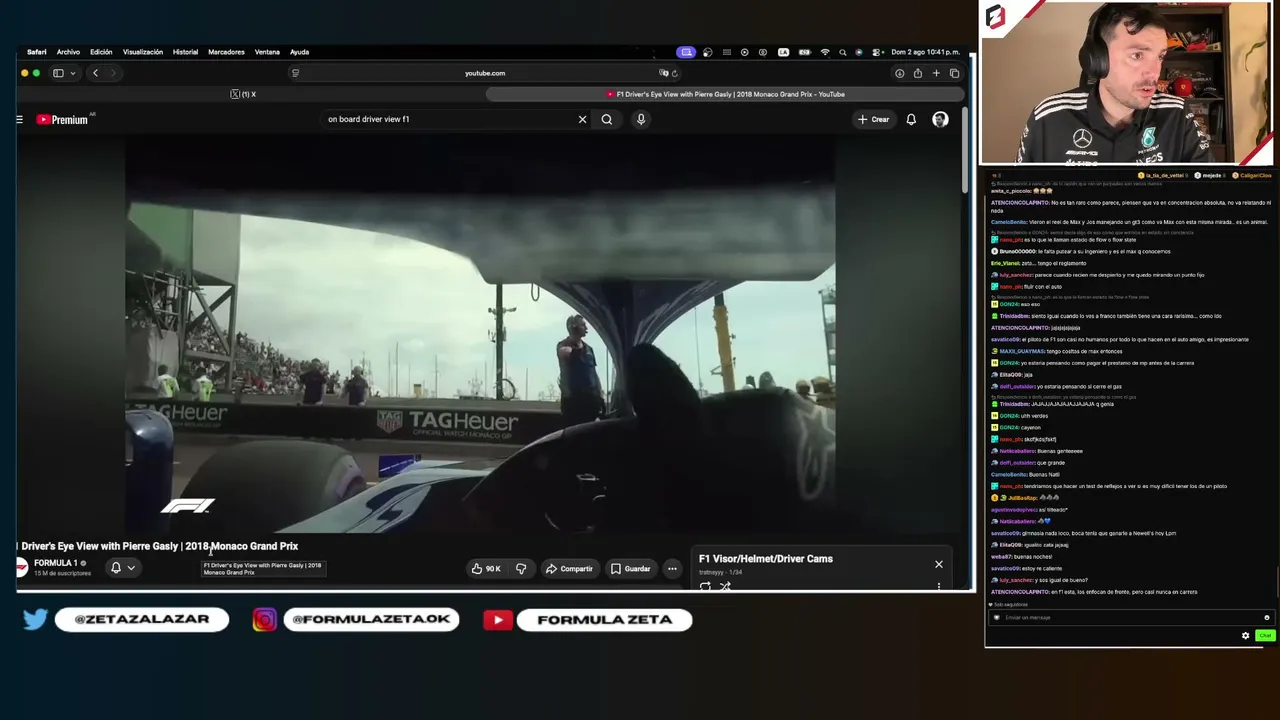1280x720 pixels.
Task: Open more video actions ellipsis
Action: pyautogui.click(x=672, y=569)
